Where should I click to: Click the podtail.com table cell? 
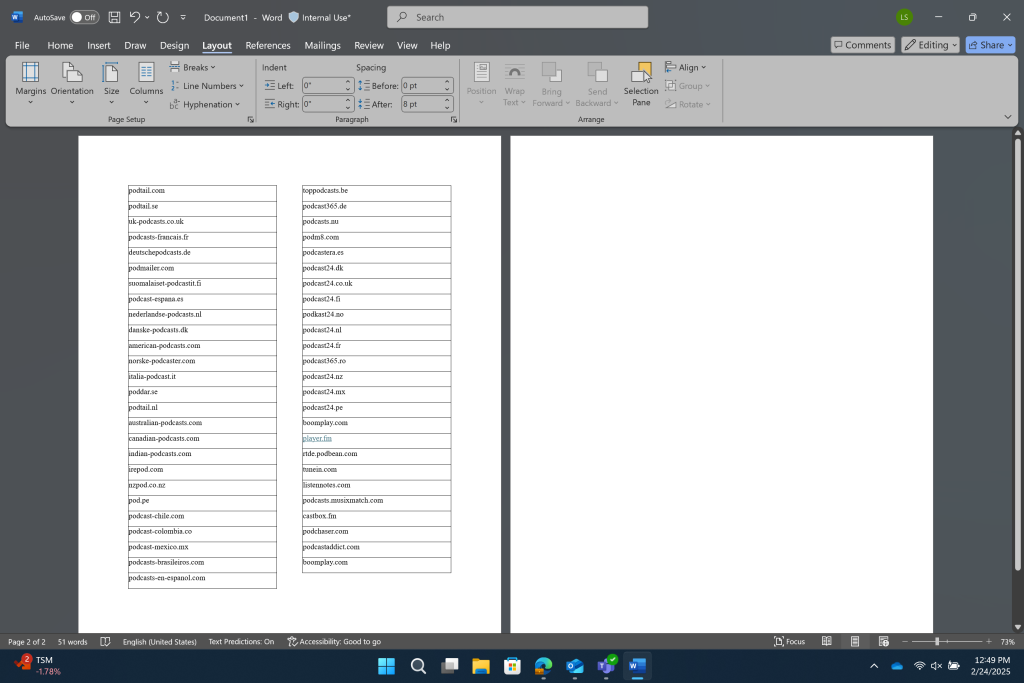202,191
